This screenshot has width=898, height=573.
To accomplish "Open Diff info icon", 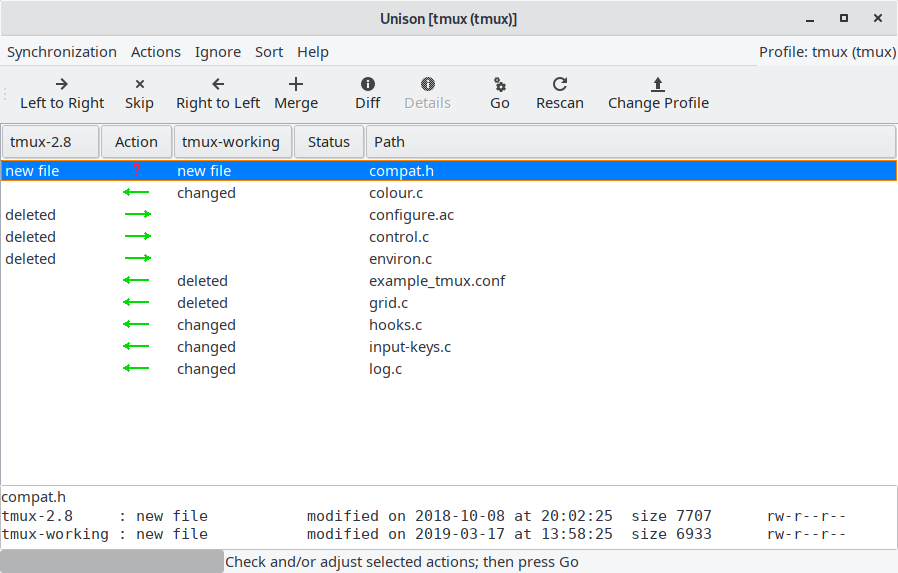I will coord(368,84).
